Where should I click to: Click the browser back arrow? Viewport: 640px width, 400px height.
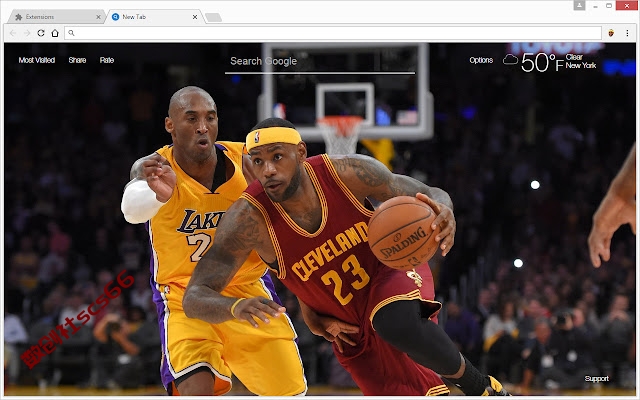coord(13,33)
